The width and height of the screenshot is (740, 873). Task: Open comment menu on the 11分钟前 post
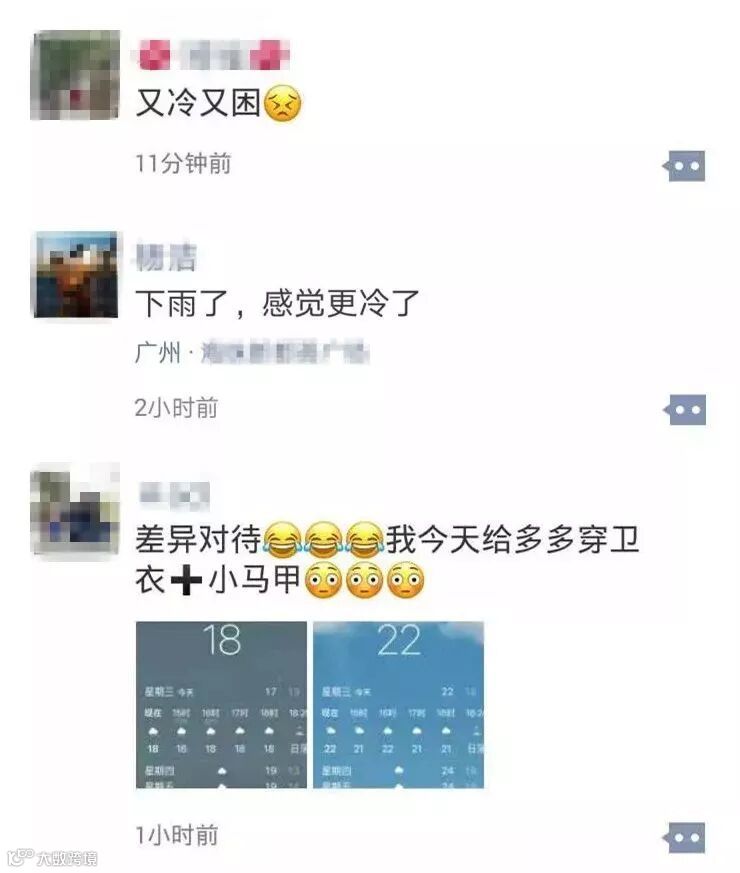coord(684,166)
